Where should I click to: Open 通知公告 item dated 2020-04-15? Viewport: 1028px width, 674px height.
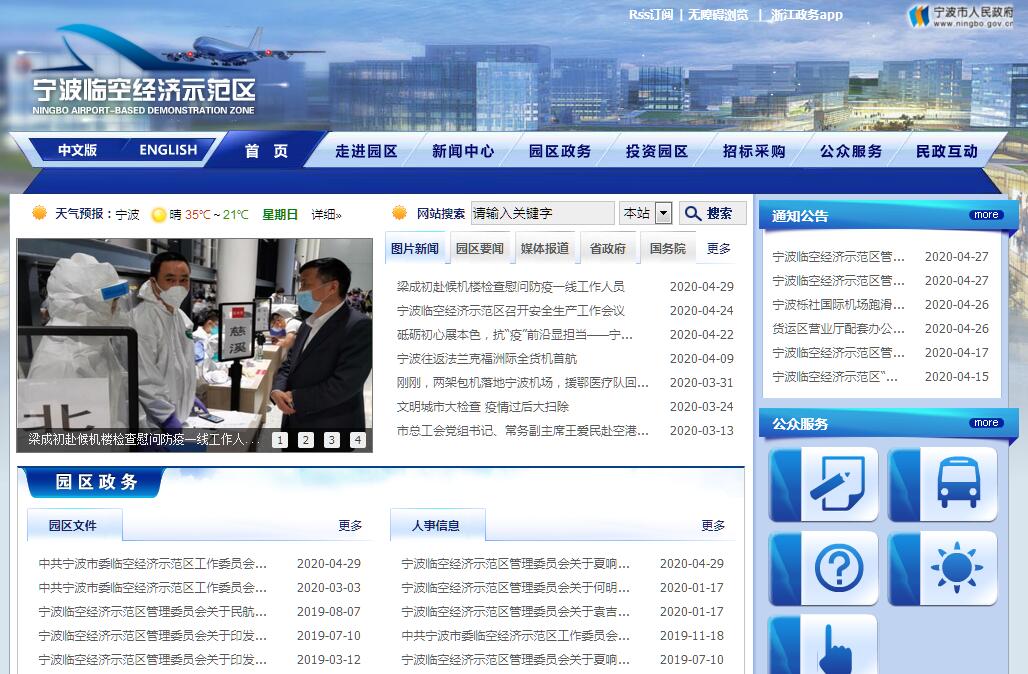tap(835, 377)
